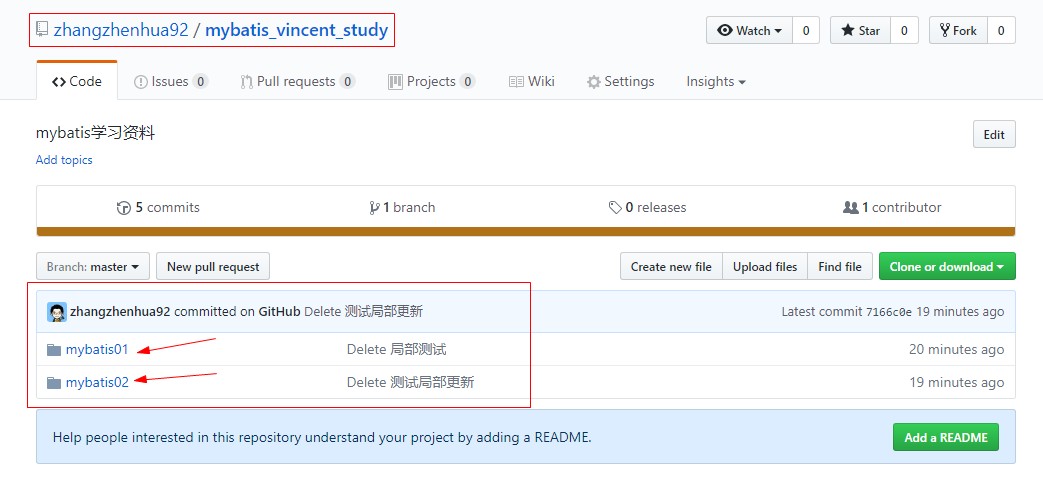Click the Fork count 0
Image resolution: width=1043 pixels, height=478 pixels.
pos(1002,31)
